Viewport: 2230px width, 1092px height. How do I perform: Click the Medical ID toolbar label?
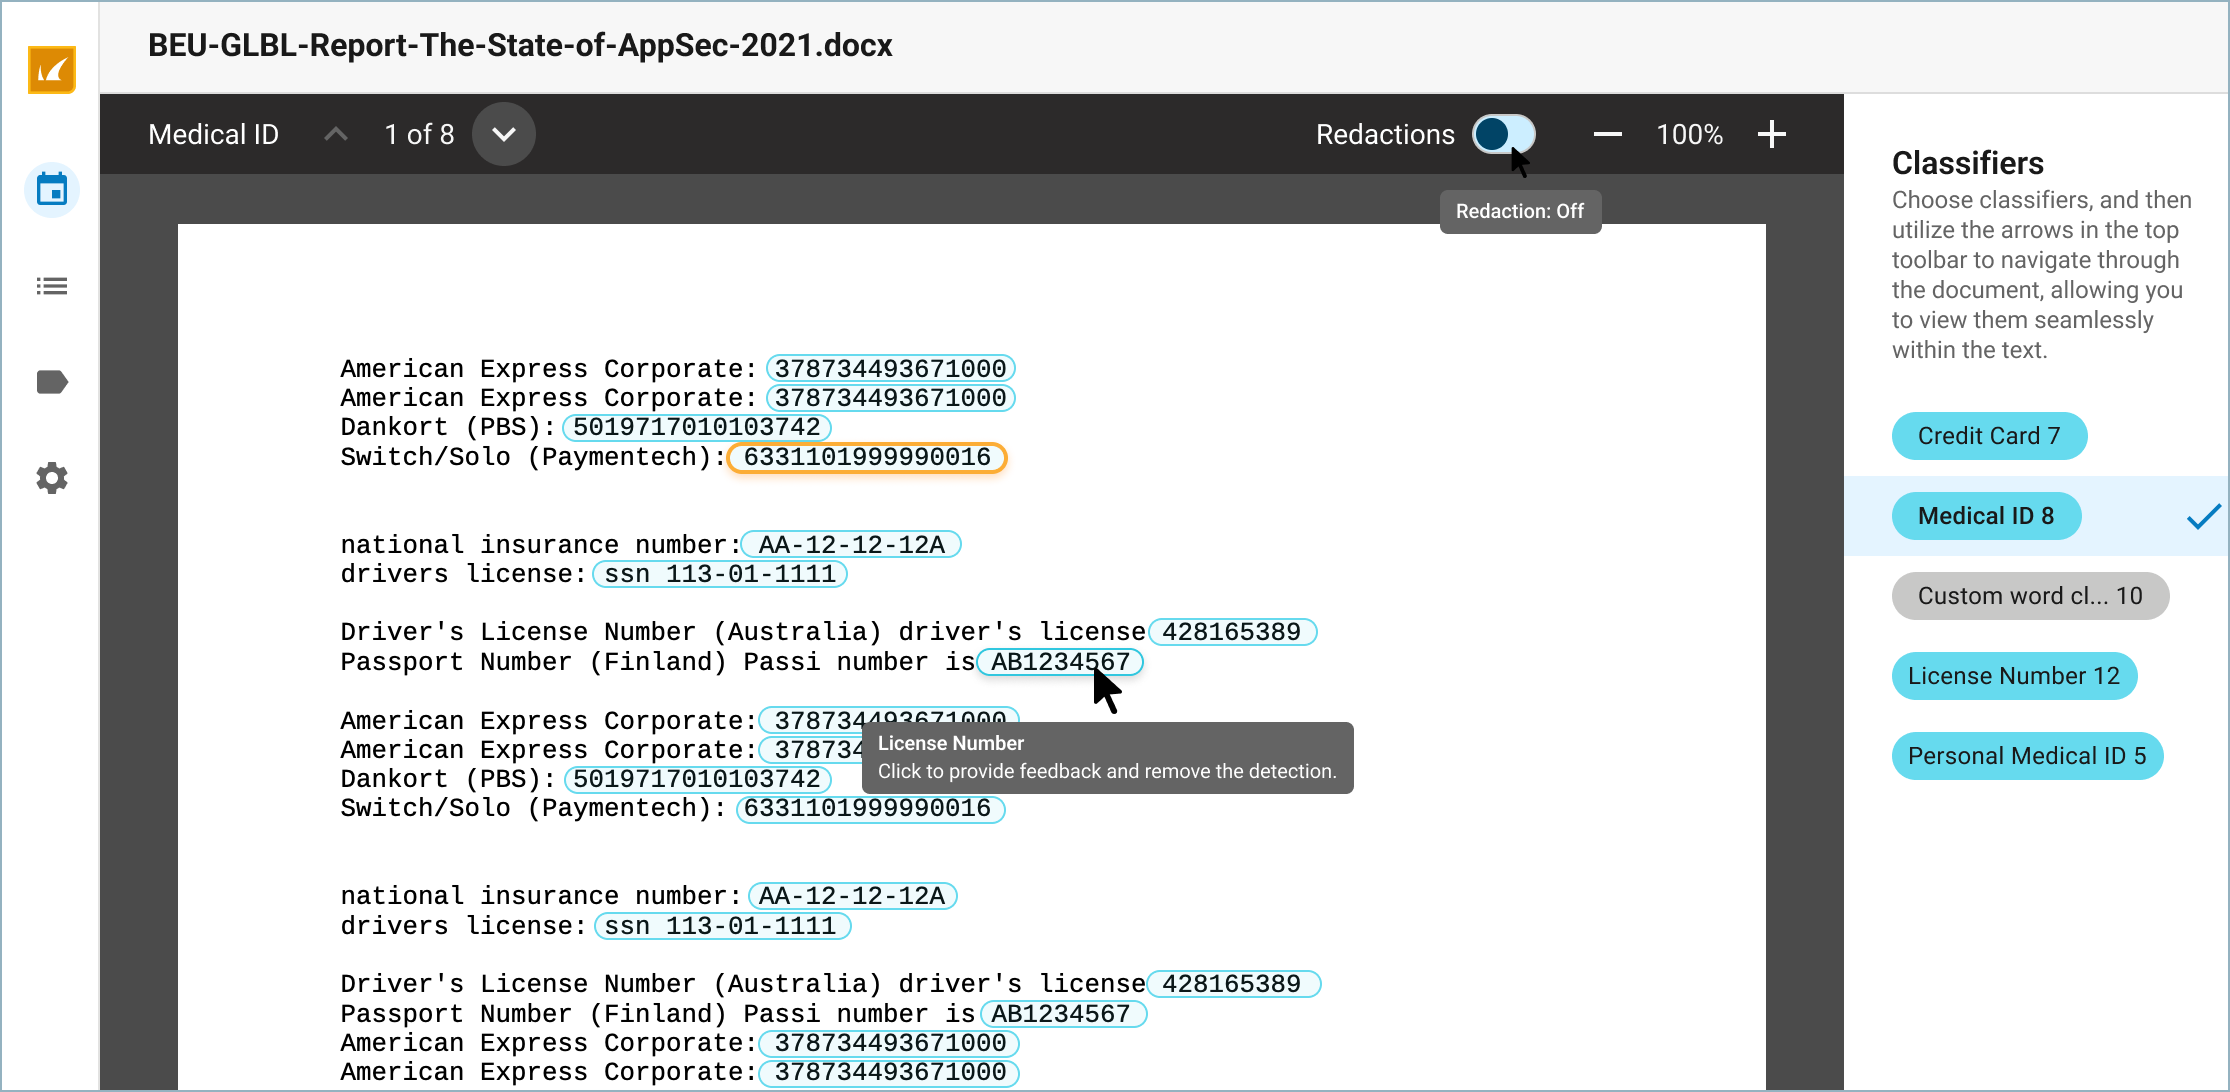tap(214, 134)
